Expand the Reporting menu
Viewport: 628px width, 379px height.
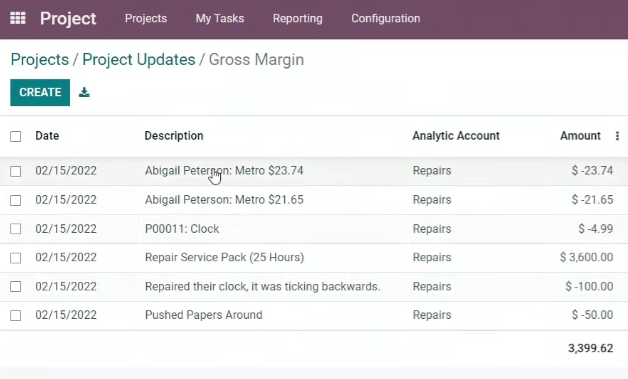(x=298, y=18)
